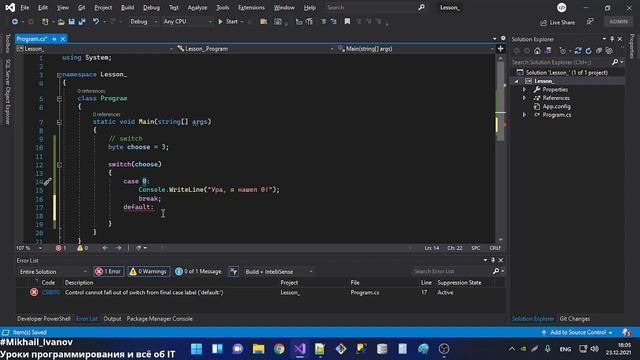640x360 pixels.
Task: Click the bookmark icon in the toolbar
Action: [x=347, y=22]
